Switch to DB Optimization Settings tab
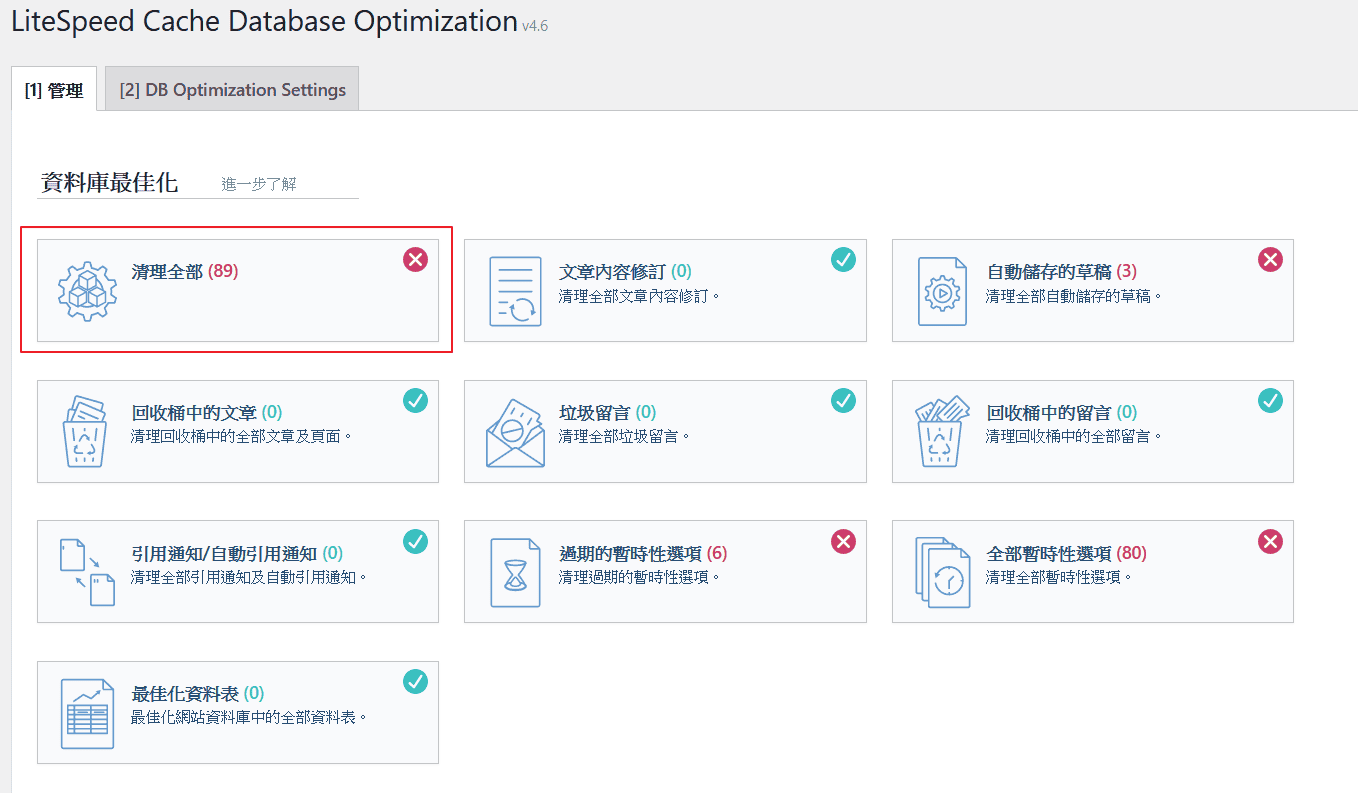1358x793 pixels. coord(232,90)
